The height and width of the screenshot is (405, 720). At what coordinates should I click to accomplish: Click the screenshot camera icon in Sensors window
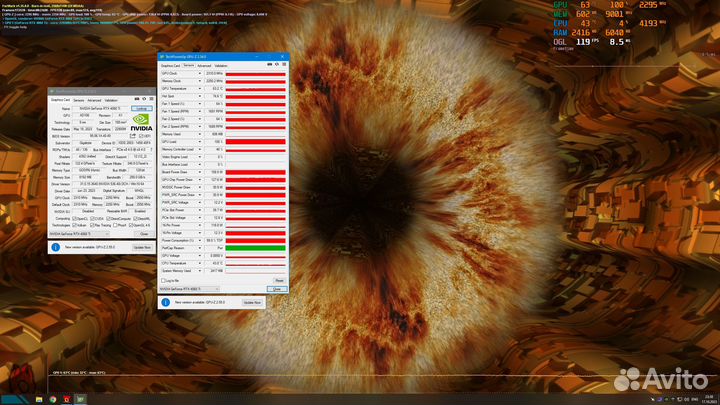point(269,66)
